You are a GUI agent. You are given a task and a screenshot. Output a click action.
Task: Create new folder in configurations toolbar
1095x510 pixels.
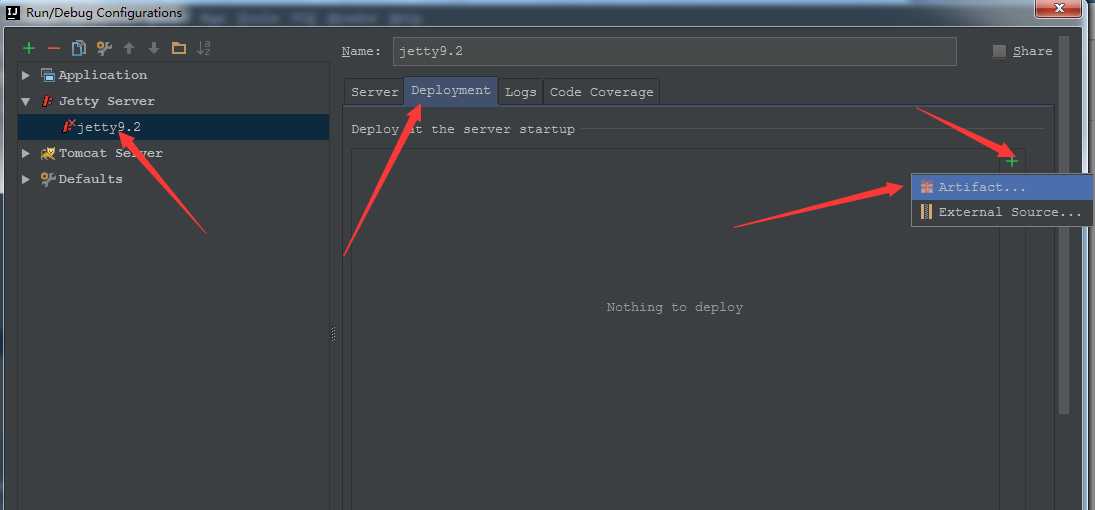coord(179,48)
